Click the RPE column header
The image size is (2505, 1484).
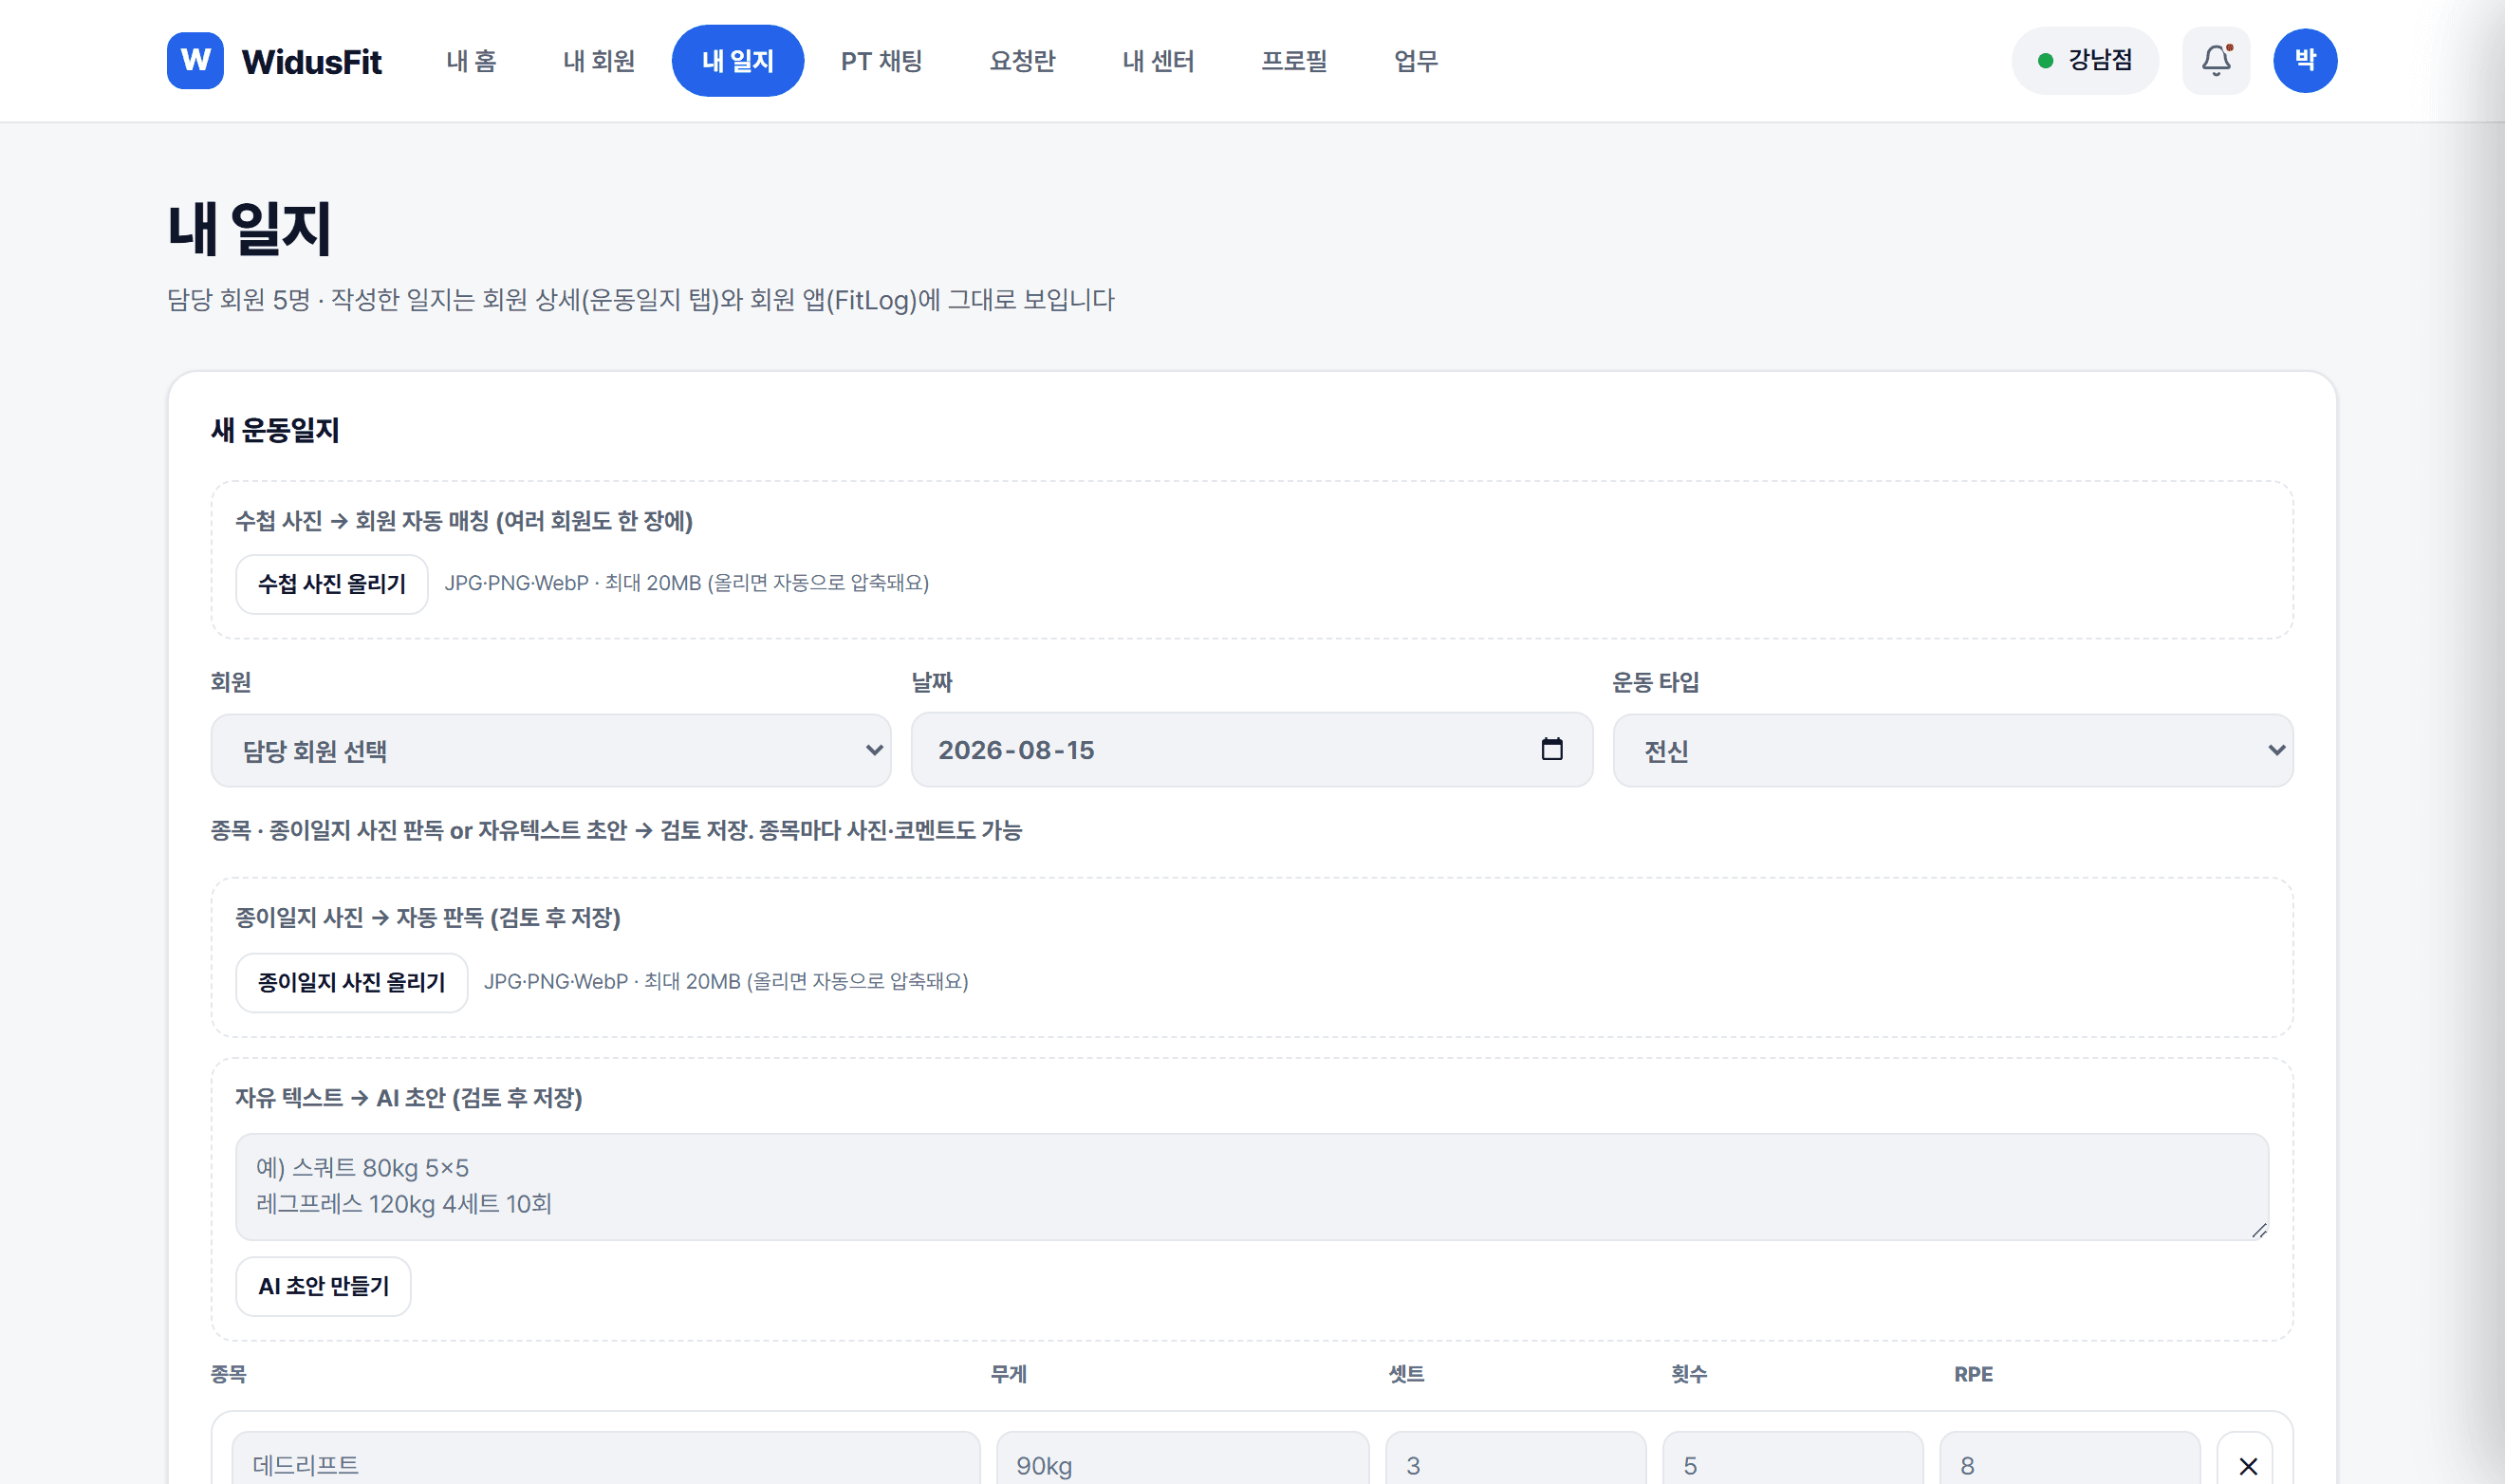pos(1973,1374)
